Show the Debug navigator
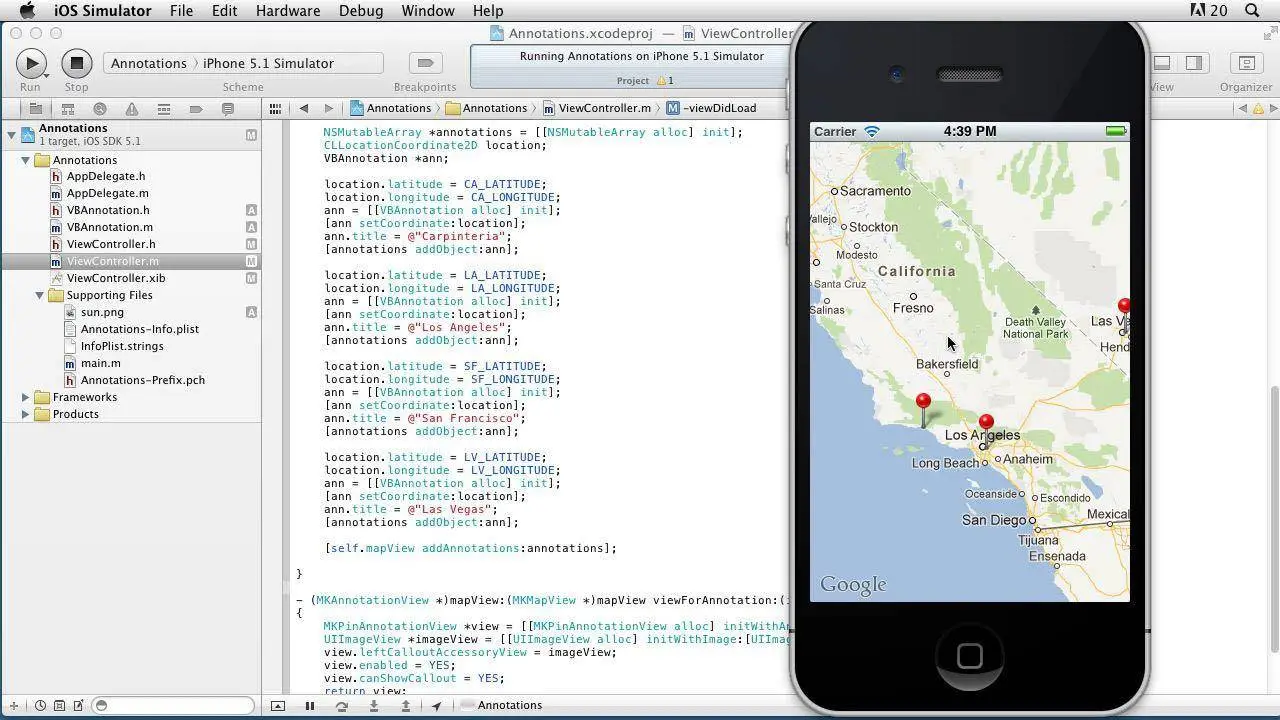 tap(164, 109)
